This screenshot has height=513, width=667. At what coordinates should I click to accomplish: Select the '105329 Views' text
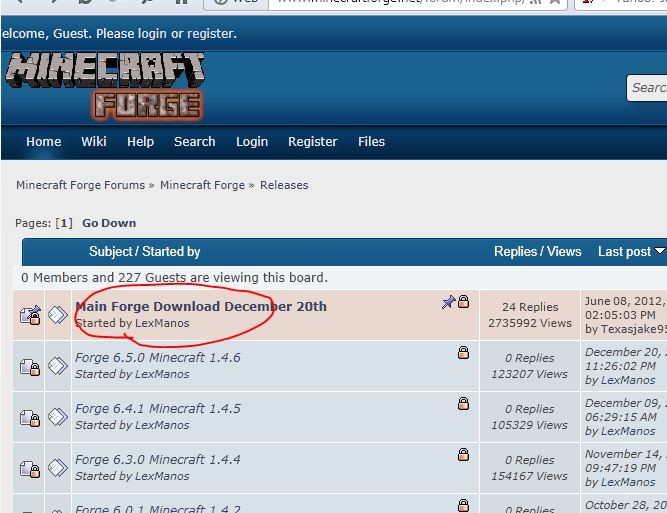point(530,425)
